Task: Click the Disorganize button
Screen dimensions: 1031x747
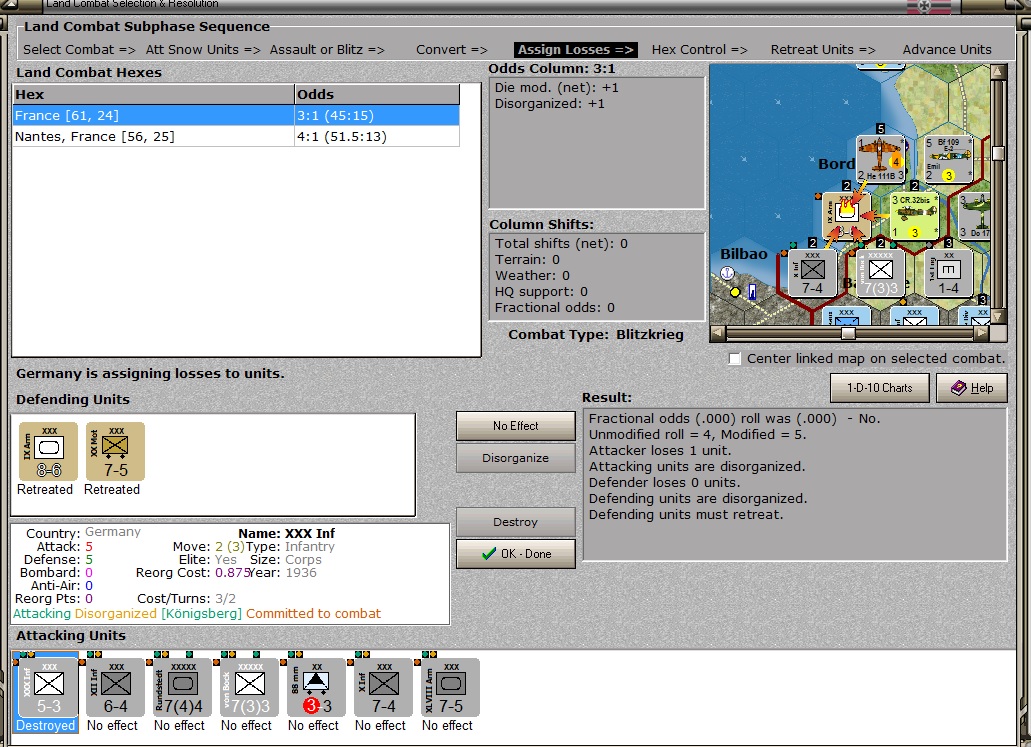Action: [x=516, y=458]
